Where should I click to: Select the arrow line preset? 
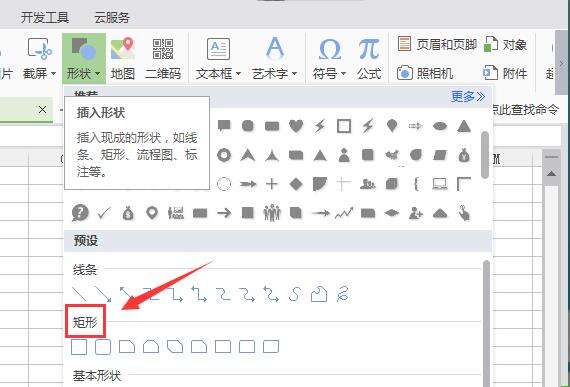click(103, 294)
